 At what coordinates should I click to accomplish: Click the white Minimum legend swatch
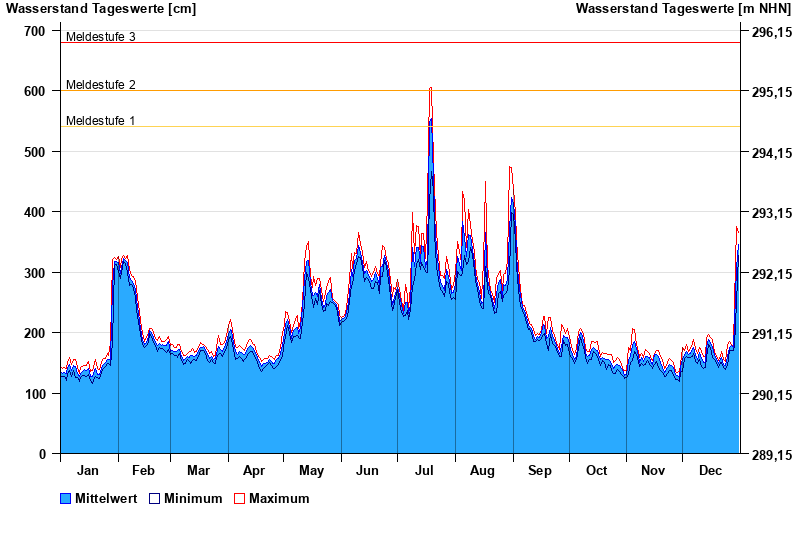155,498
